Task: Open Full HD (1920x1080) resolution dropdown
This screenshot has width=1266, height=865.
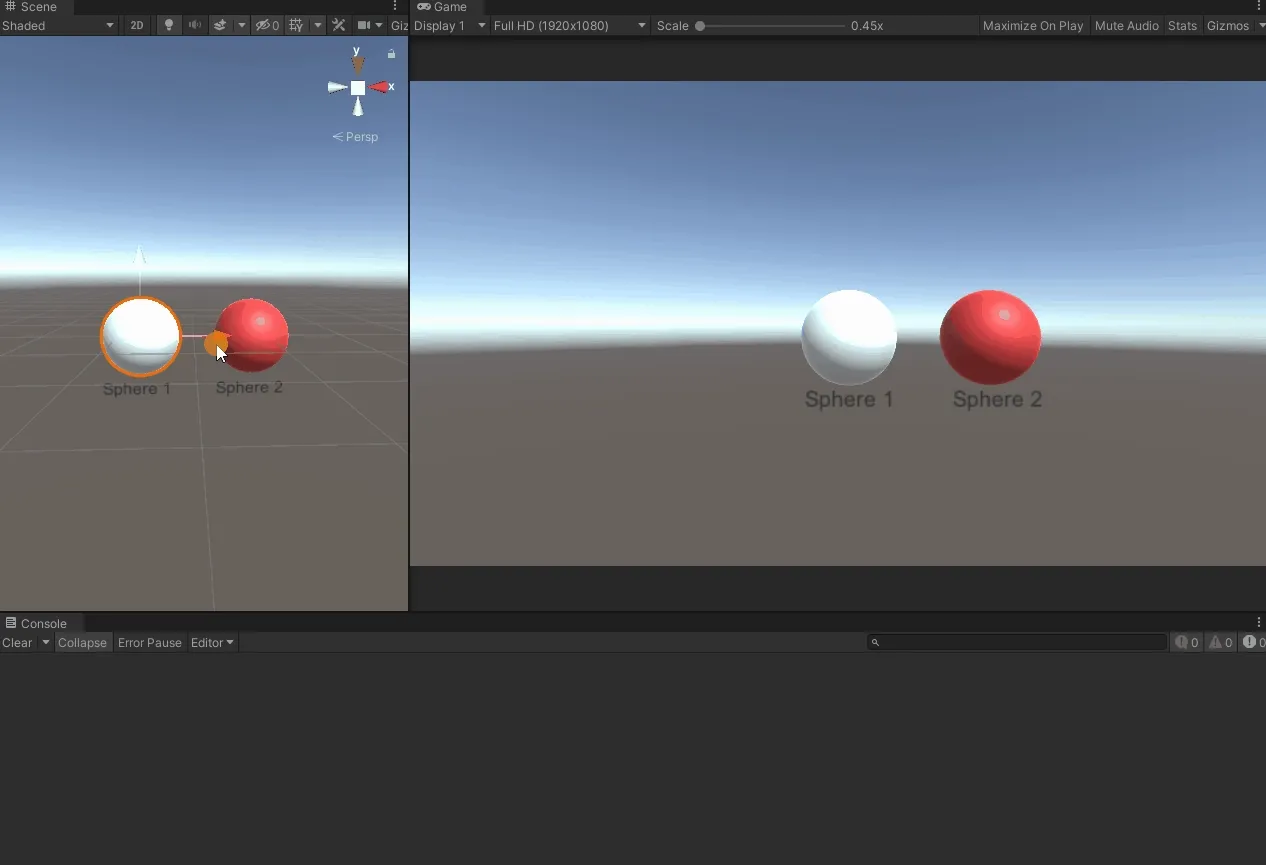Action: [570, 25]
